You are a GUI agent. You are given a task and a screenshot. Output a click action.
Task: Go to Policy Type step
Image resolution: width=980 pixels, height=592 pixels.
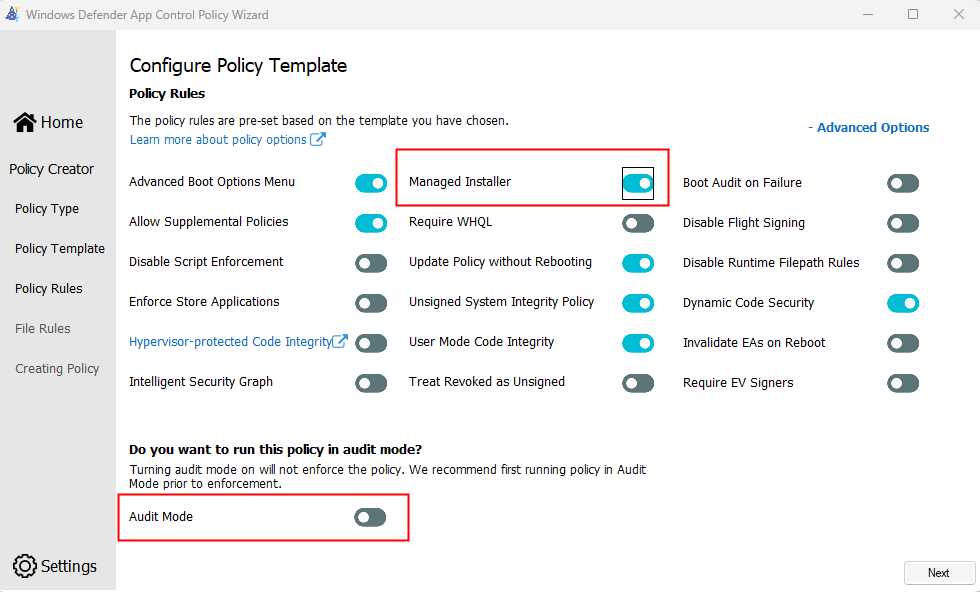pyautogui.click(x=47, y=209)
